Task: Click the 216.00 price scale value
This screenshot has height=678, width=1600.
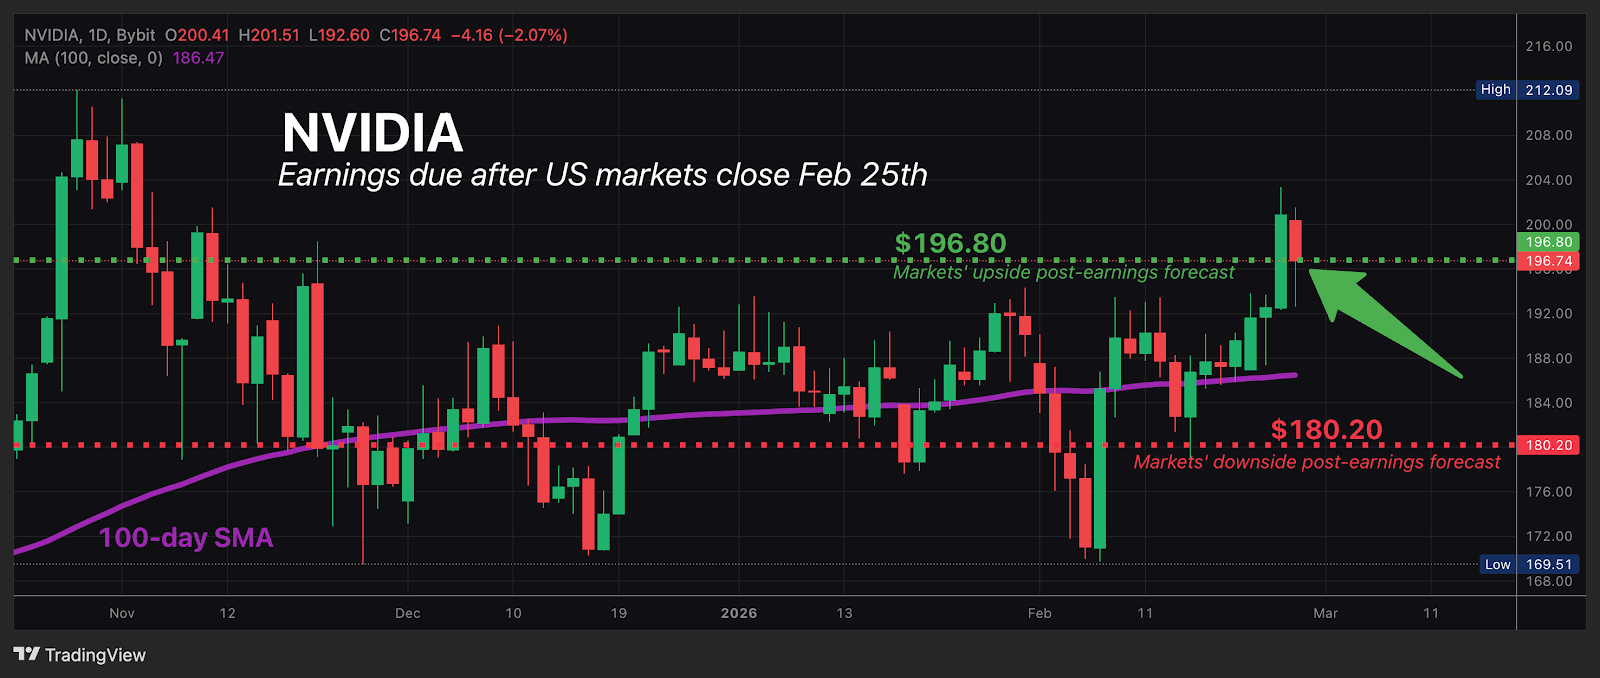Action: (x=1548, y=46)
